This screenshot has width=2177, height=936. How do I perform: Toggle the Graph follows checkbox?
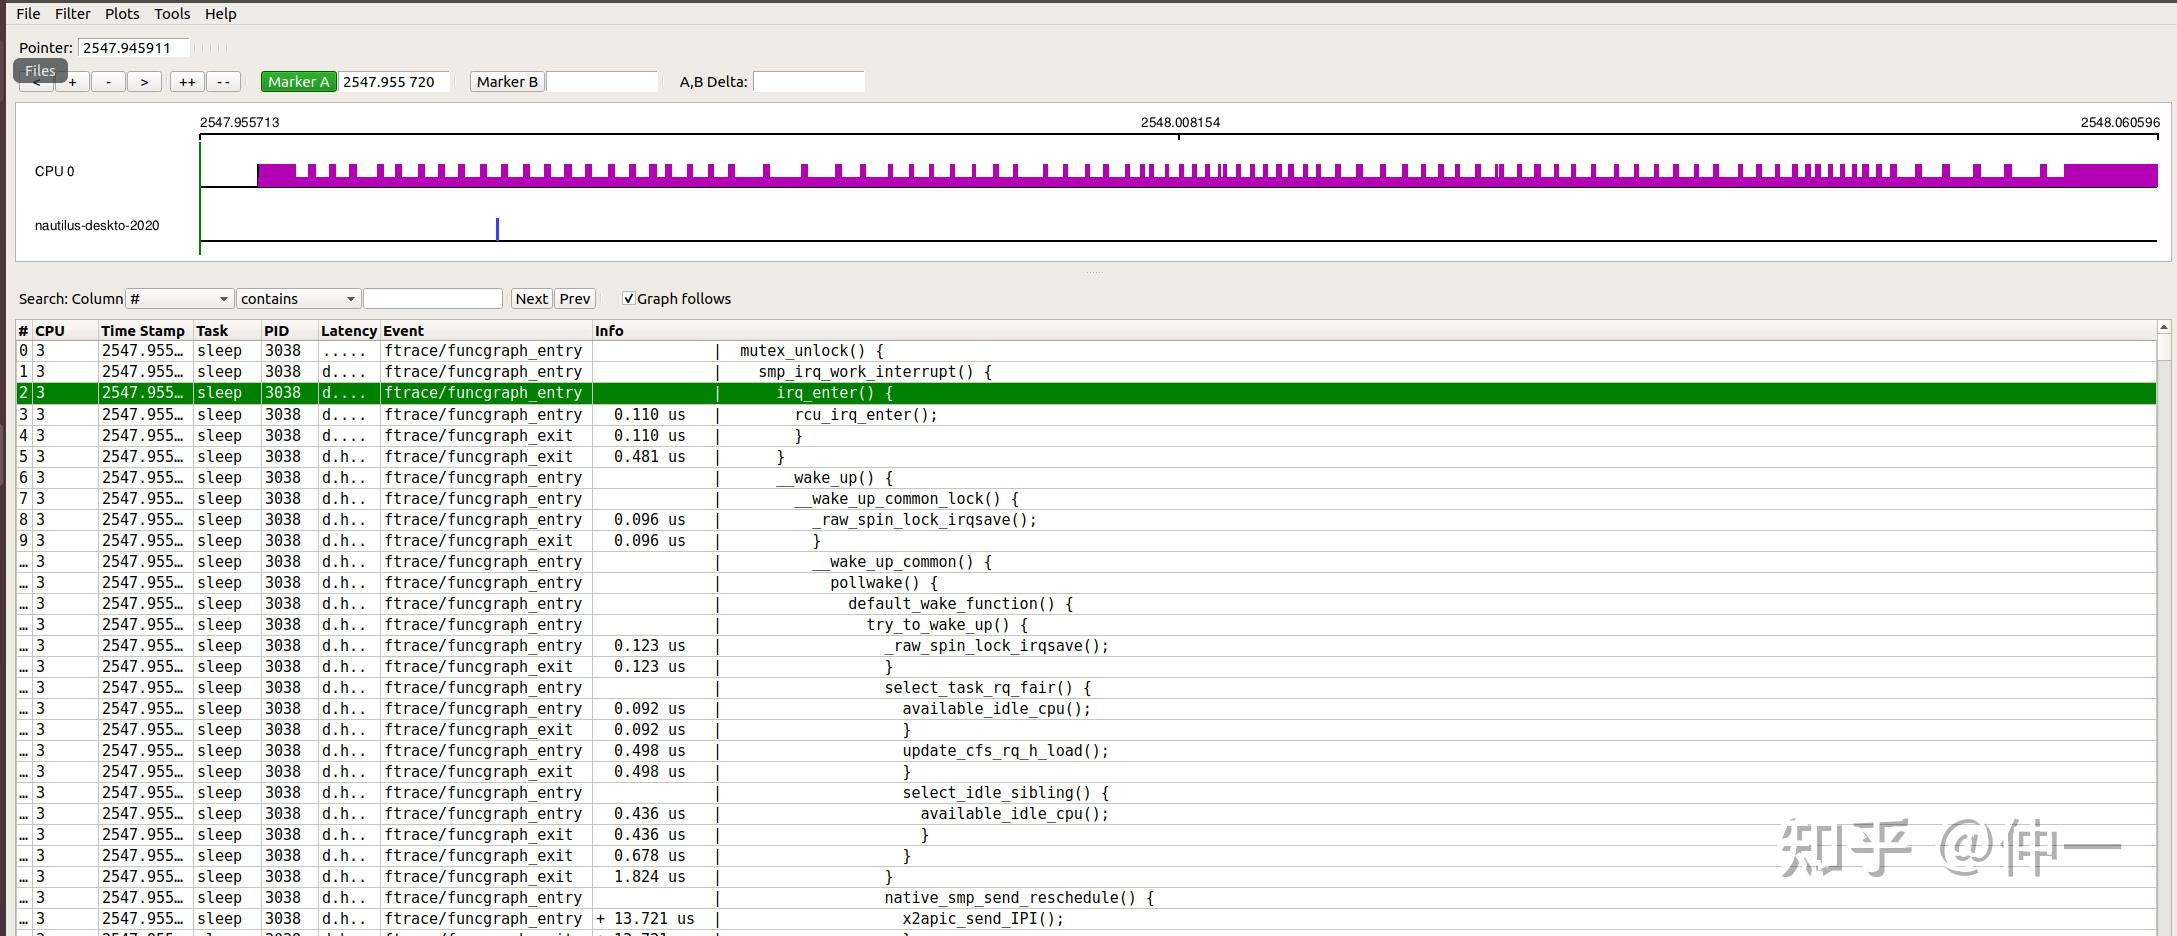pos(629,299)
